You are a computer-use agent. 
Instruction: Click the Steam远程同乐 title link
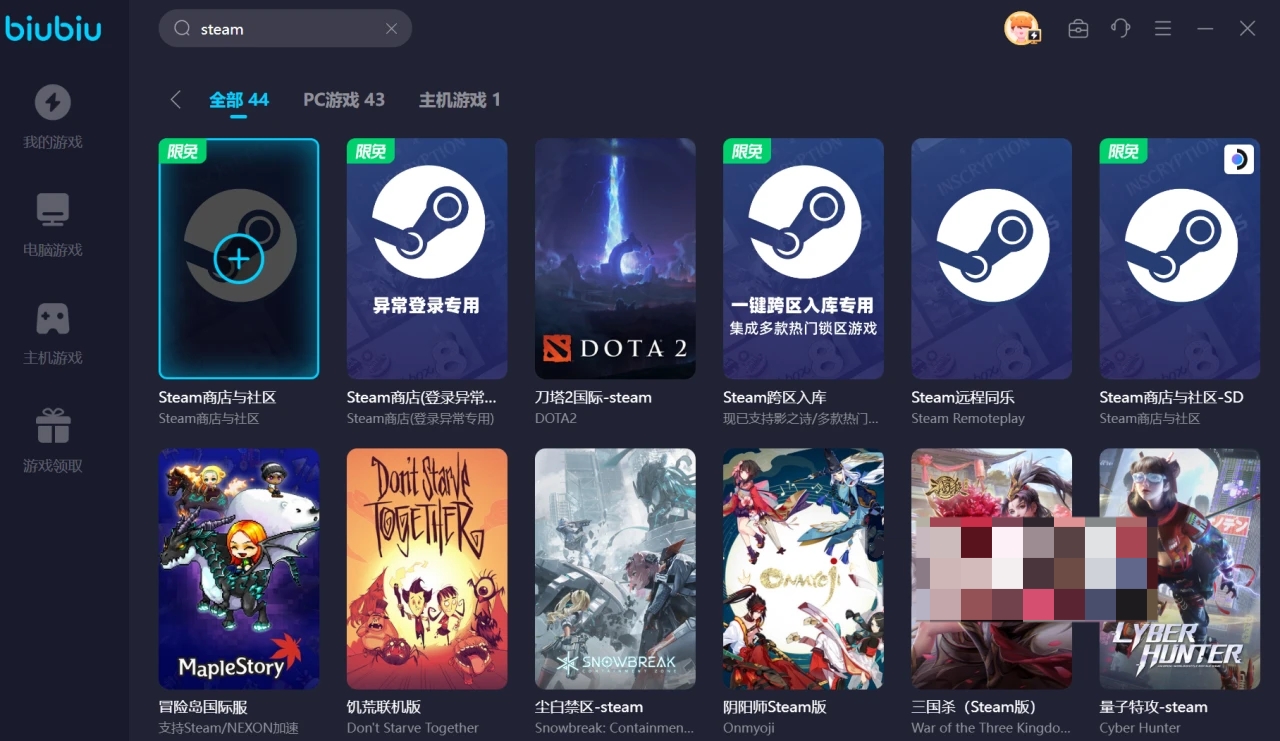pos(963,397)
